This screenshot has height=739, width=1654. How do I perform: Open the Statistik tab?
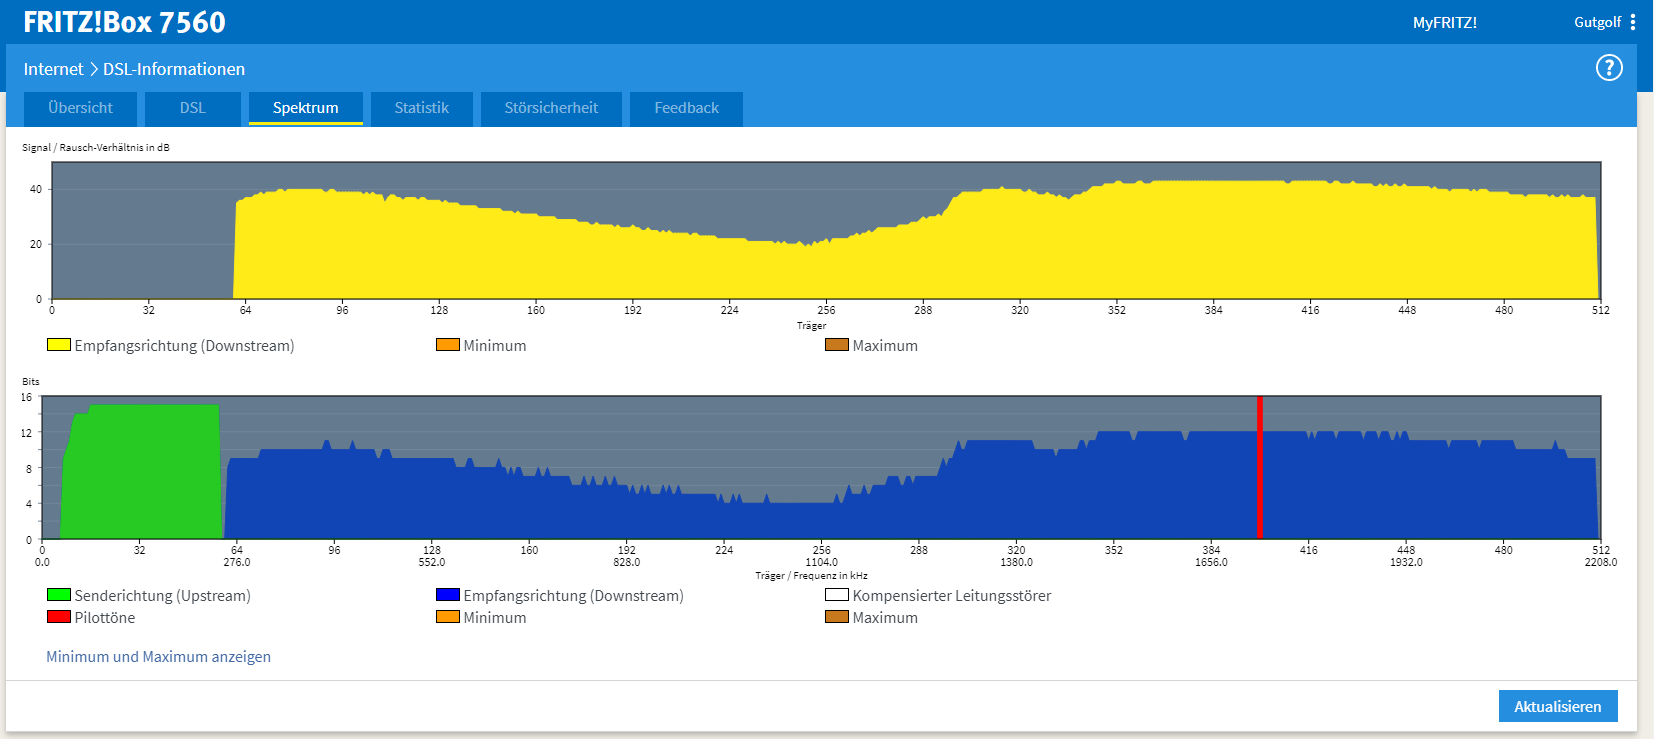pyautogui.click(x=422, y=108)
